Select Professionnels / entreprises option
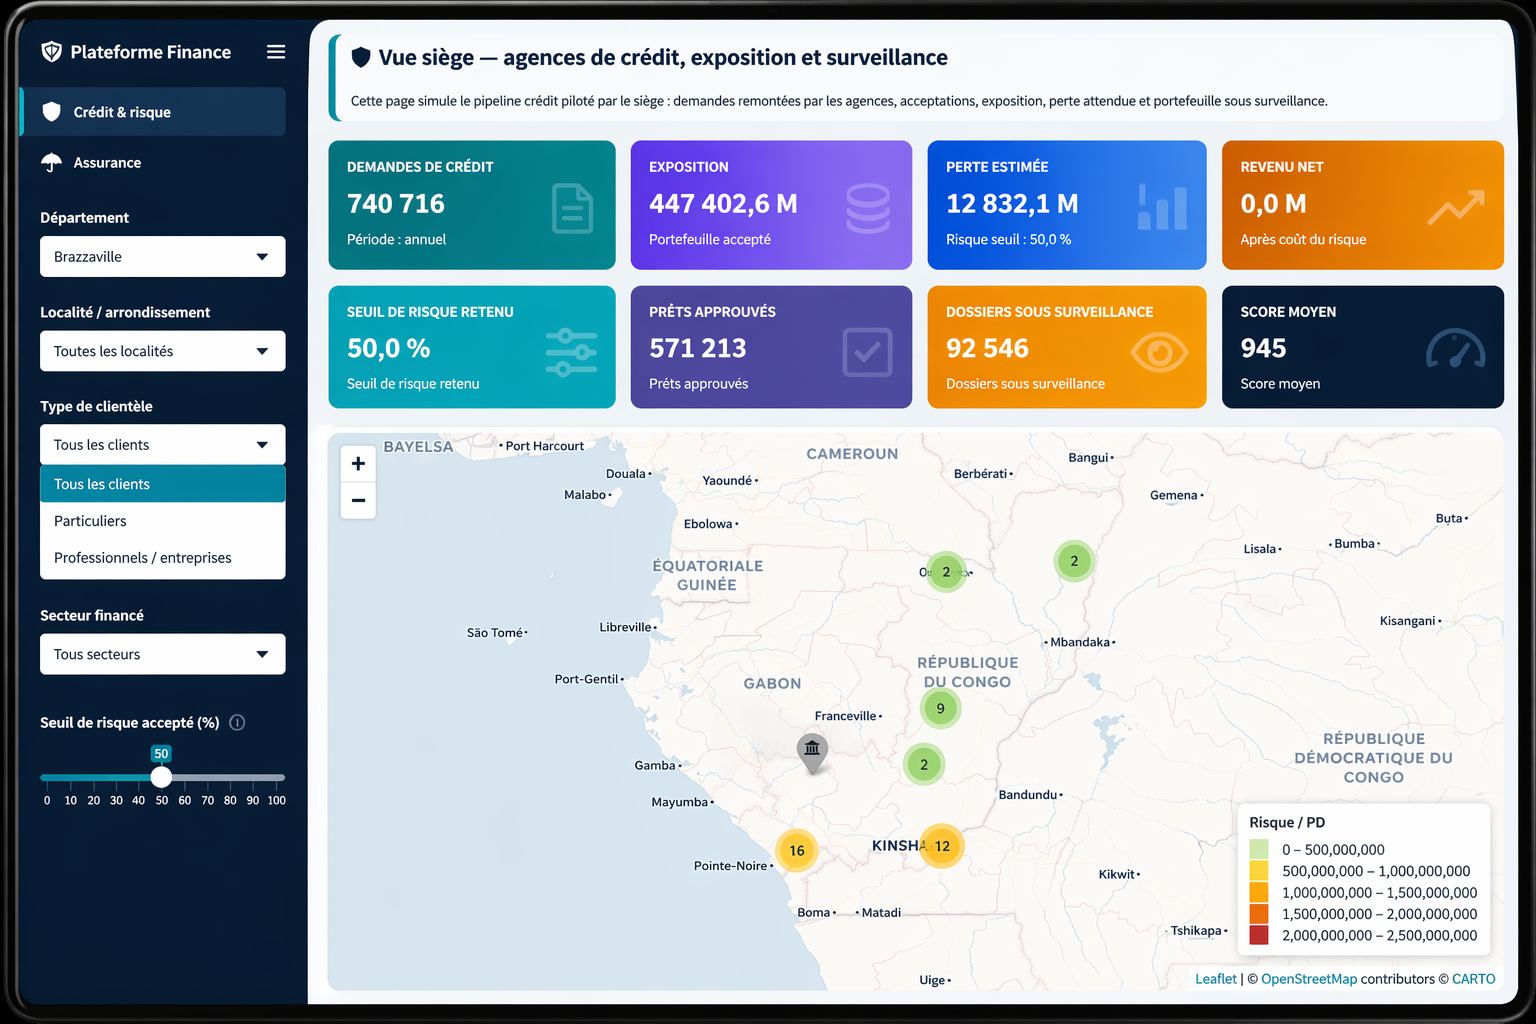The image size is (1536, 1024). pyautogui.click(x=163, y=558)
